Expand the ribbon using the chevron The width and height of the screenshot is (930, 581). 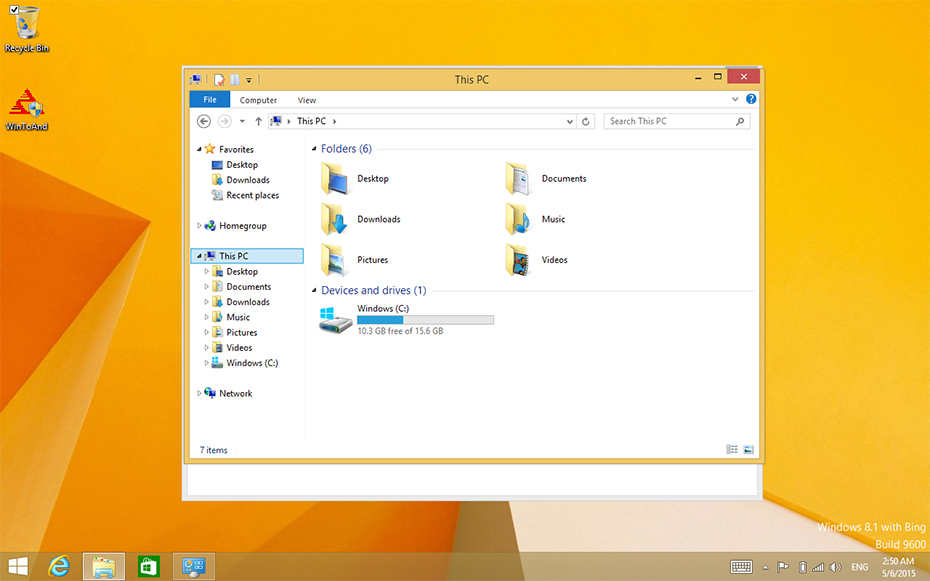[736, 100]
